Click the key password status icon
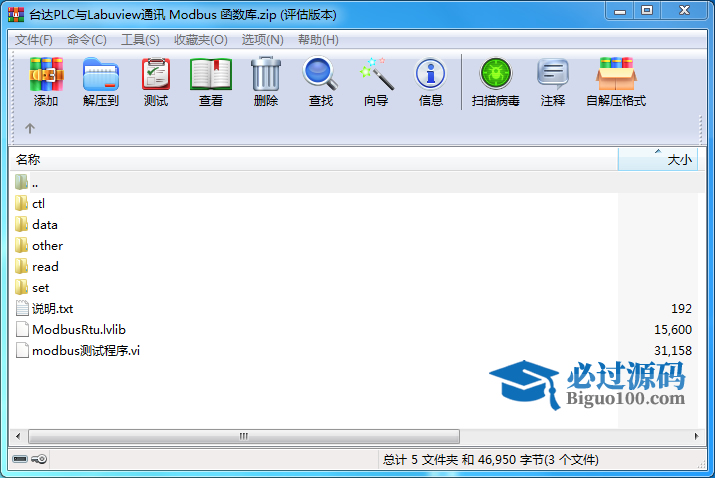This screenshot has width=715, height=478. [x=39, y=459]
